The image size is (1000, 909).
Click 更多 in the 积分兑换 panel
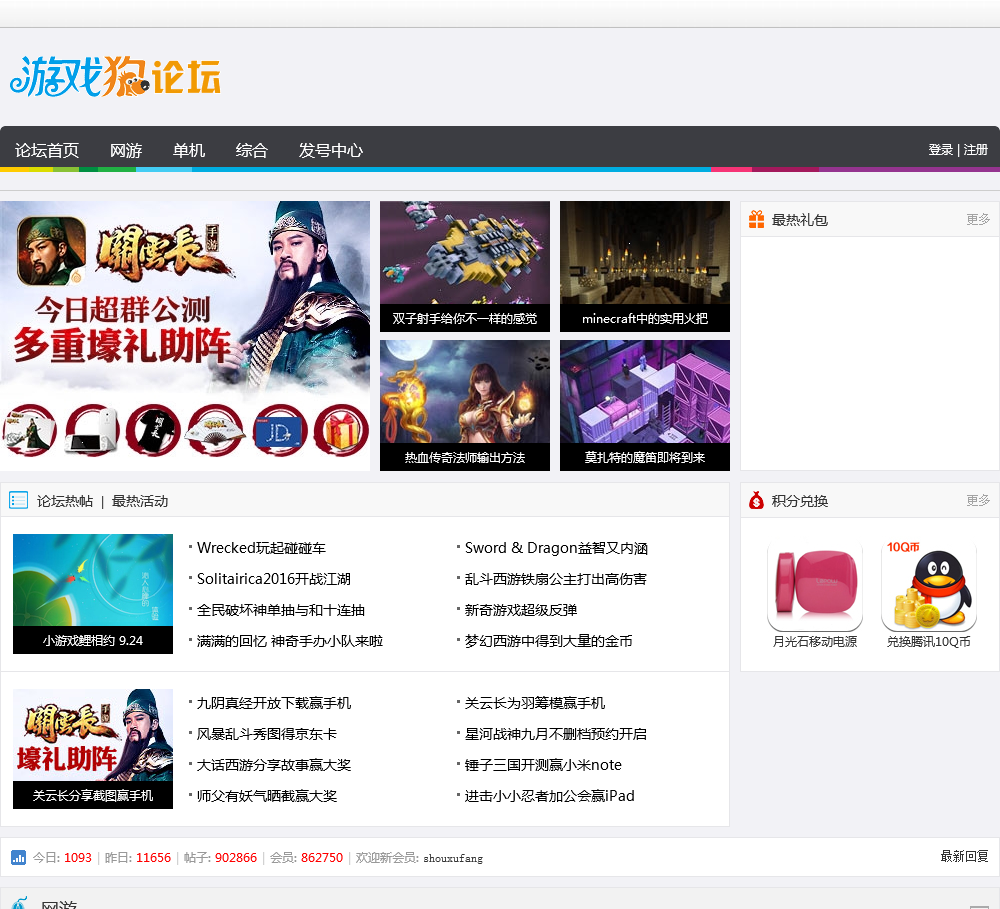978,500
